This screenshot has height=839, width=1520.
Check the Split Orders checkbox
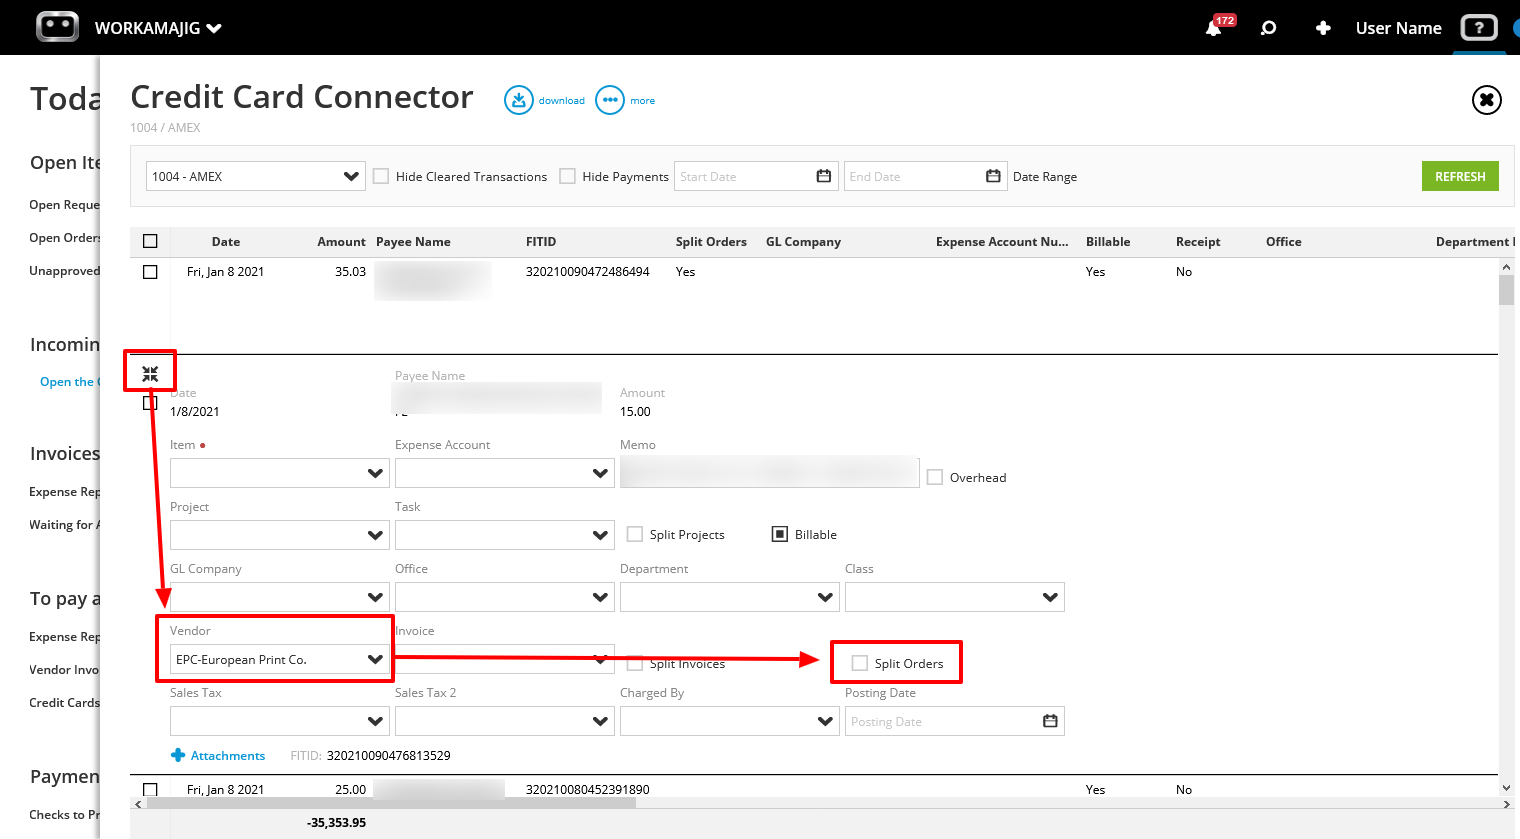point(859,662)
